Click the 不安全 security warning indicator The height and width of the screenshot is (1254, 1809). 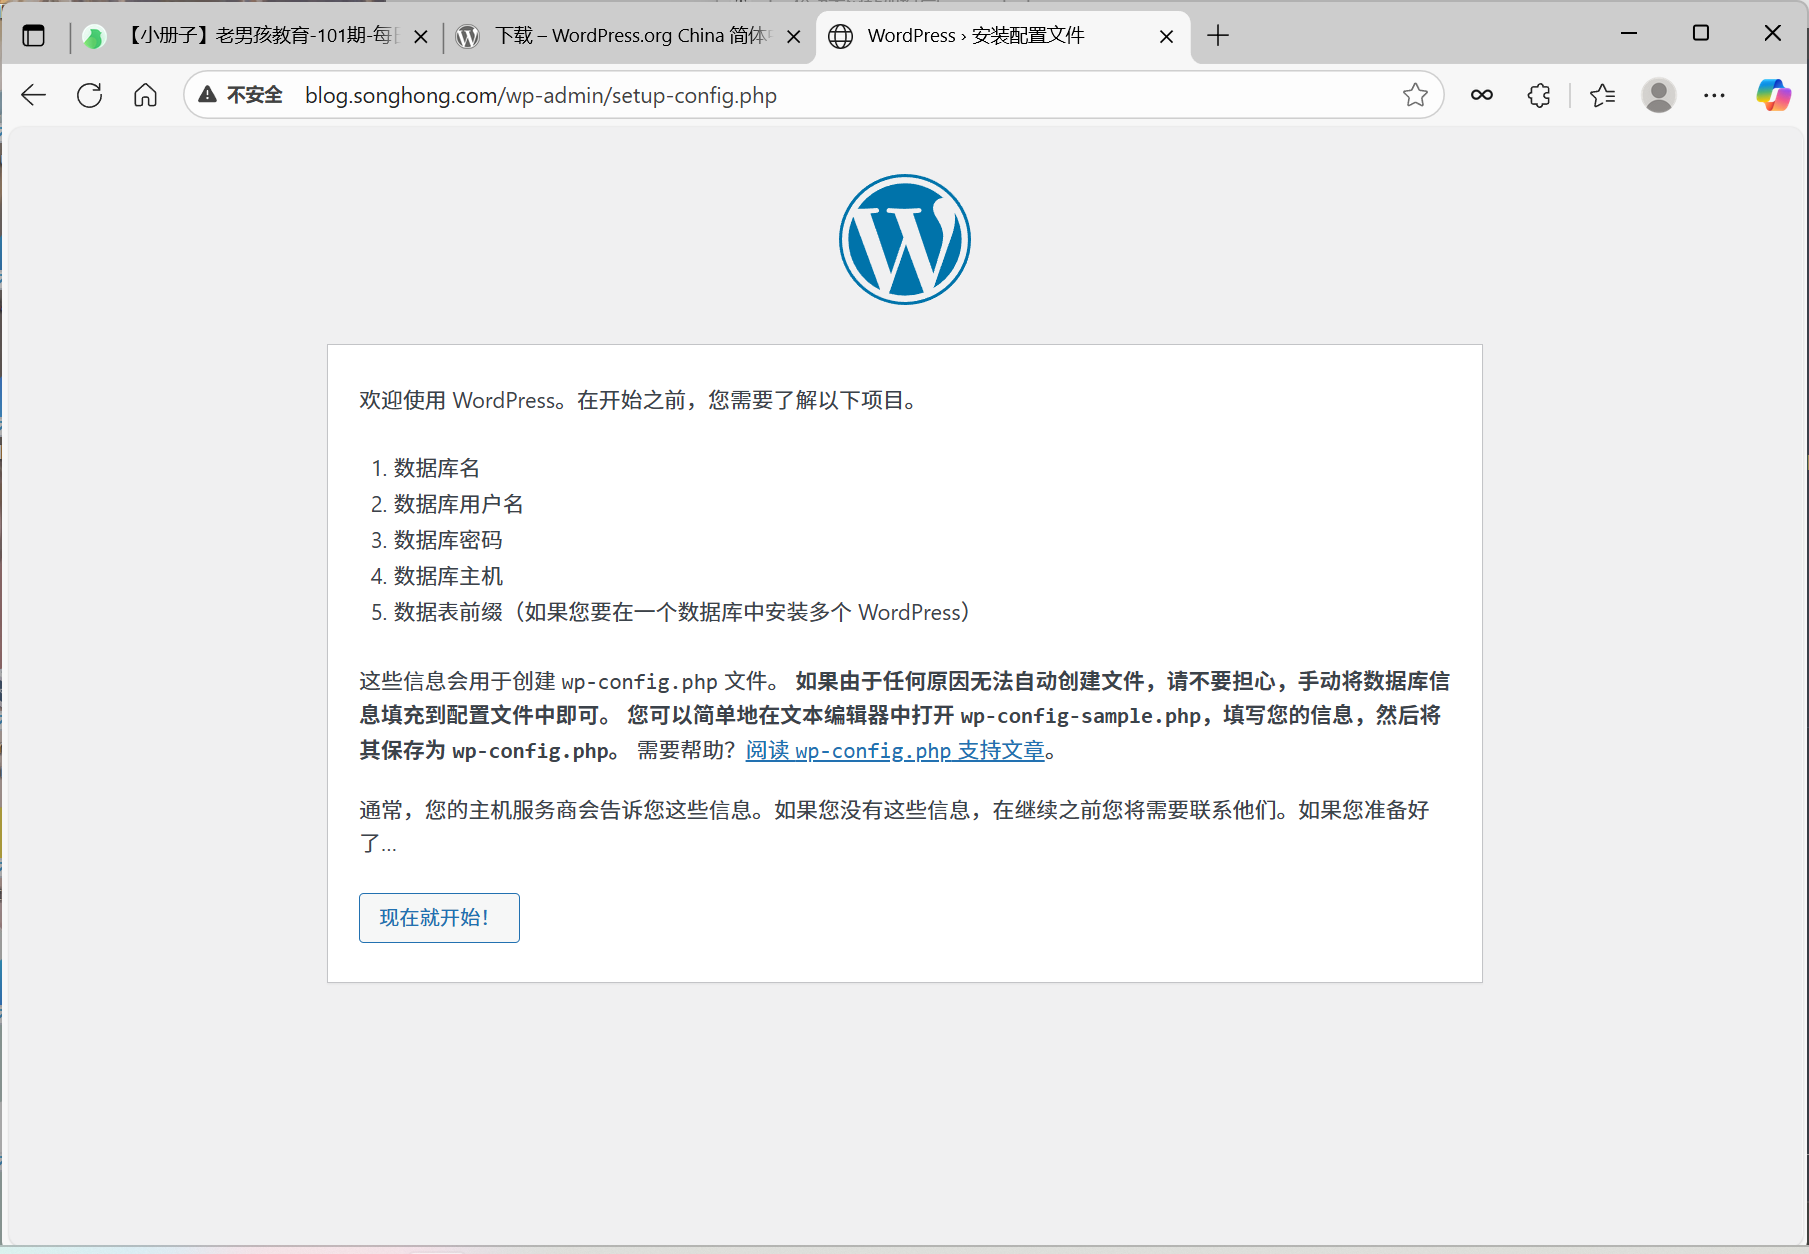tap(241, 95)
